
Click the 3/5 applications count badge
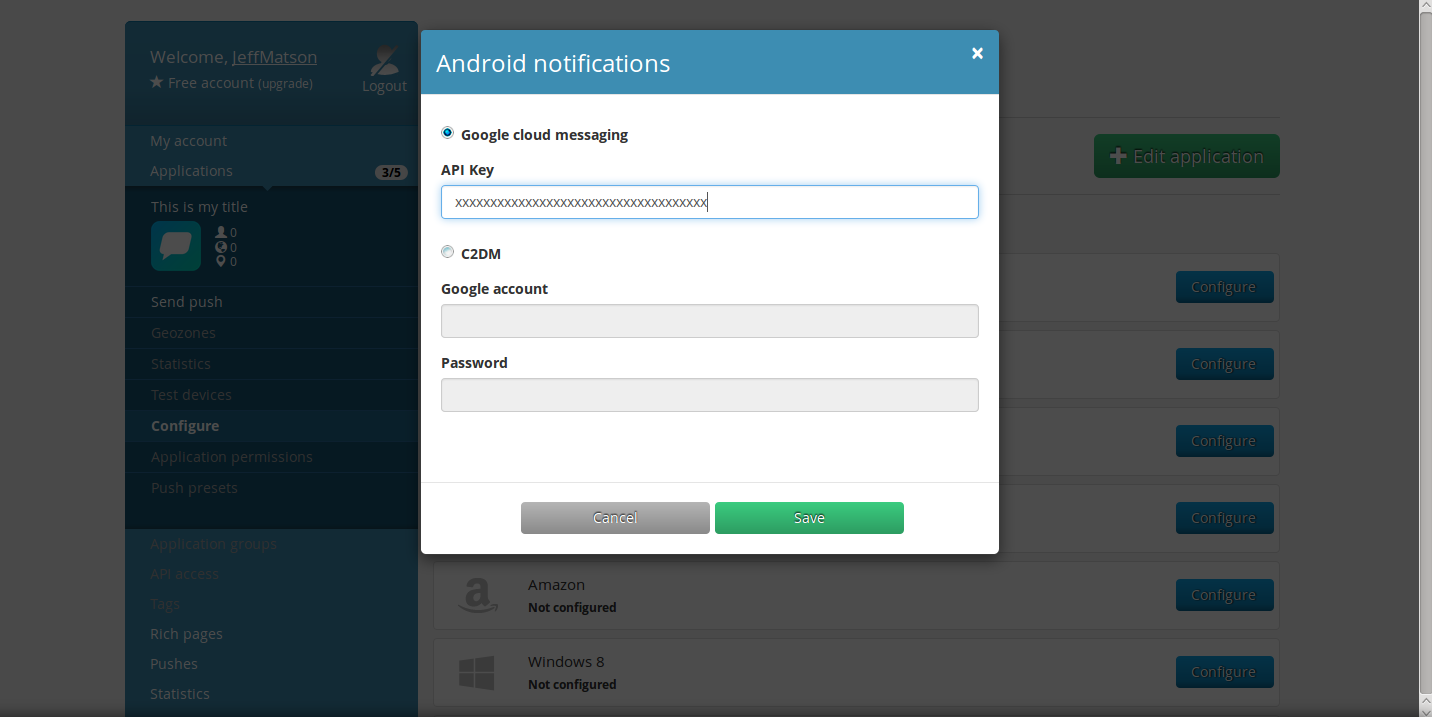390,172
